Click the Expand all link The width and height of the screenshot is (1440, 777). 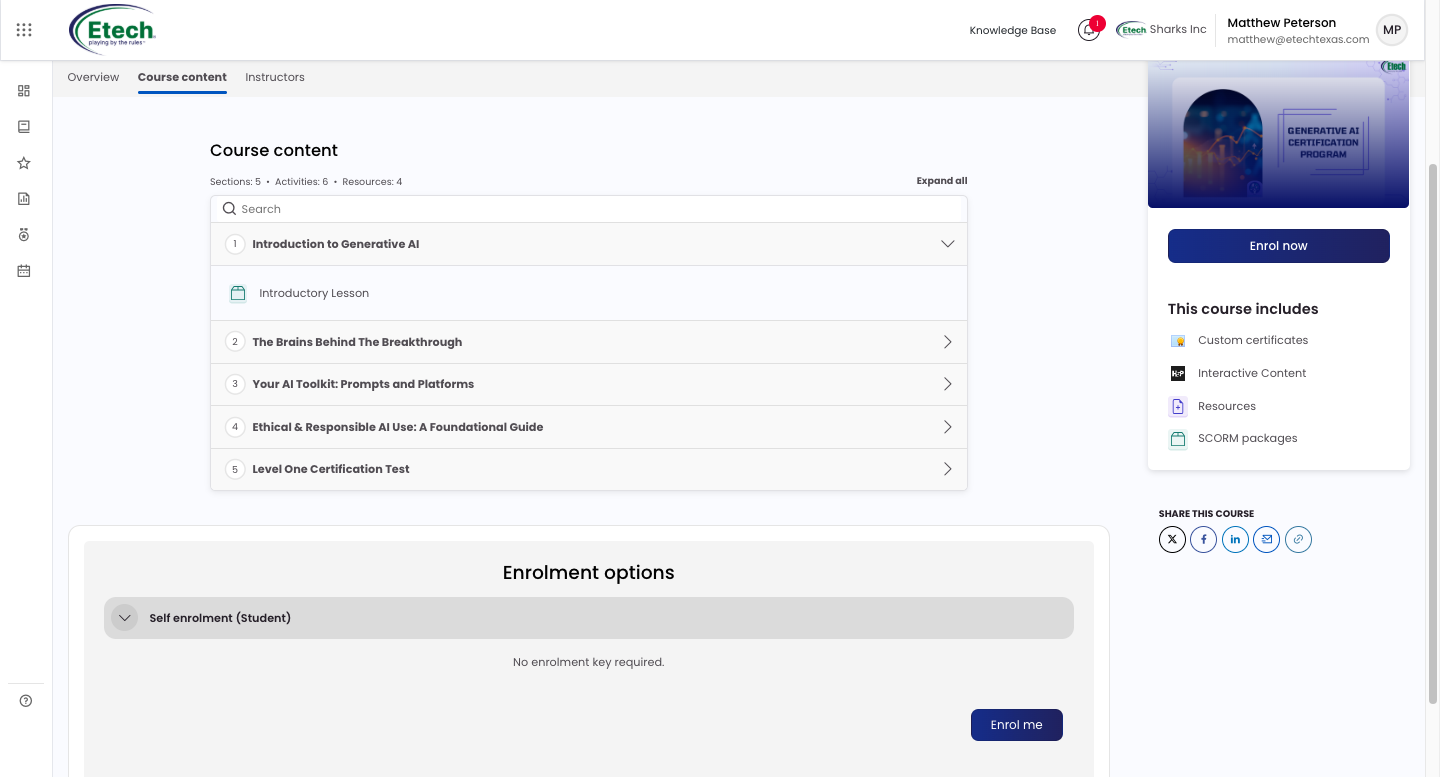click(x=942, y=181)
